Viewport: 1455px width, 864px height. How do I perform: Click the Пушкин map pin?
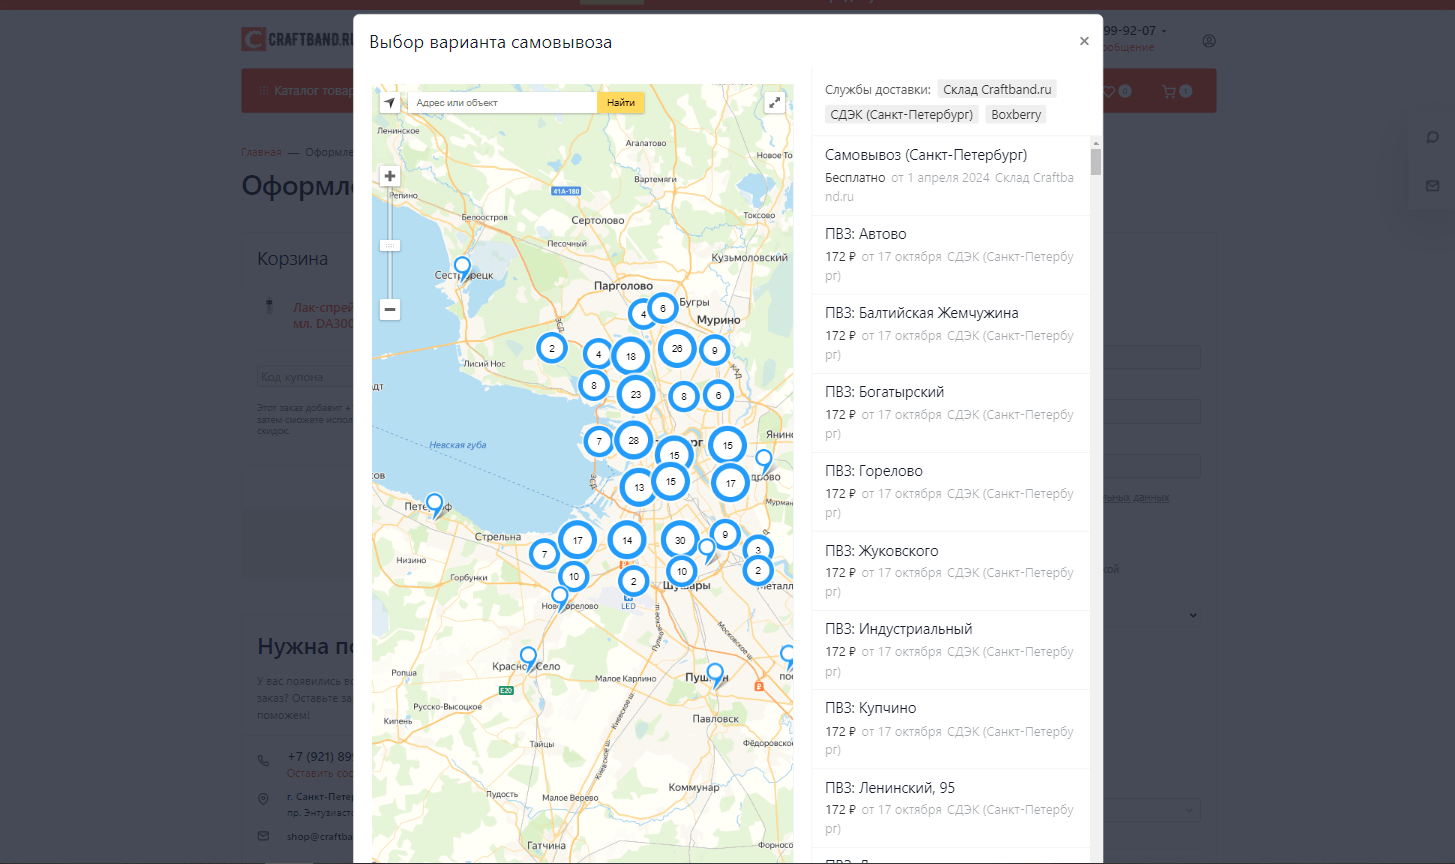[x=715, y=675]
